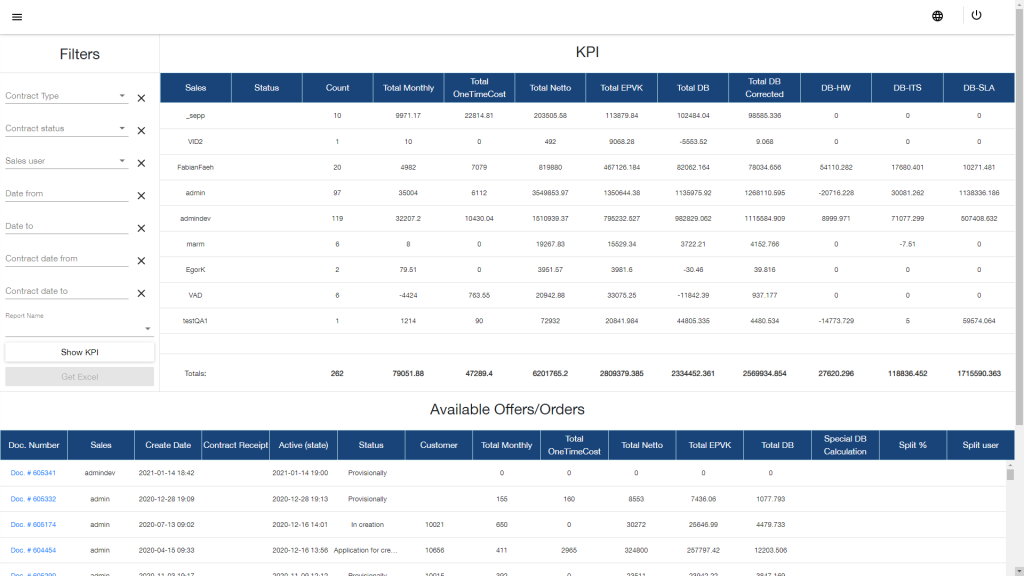Clear the Sales user filter
Image resolution: width=1024 pixels, height=576 pixels.
tap(141, 163)
